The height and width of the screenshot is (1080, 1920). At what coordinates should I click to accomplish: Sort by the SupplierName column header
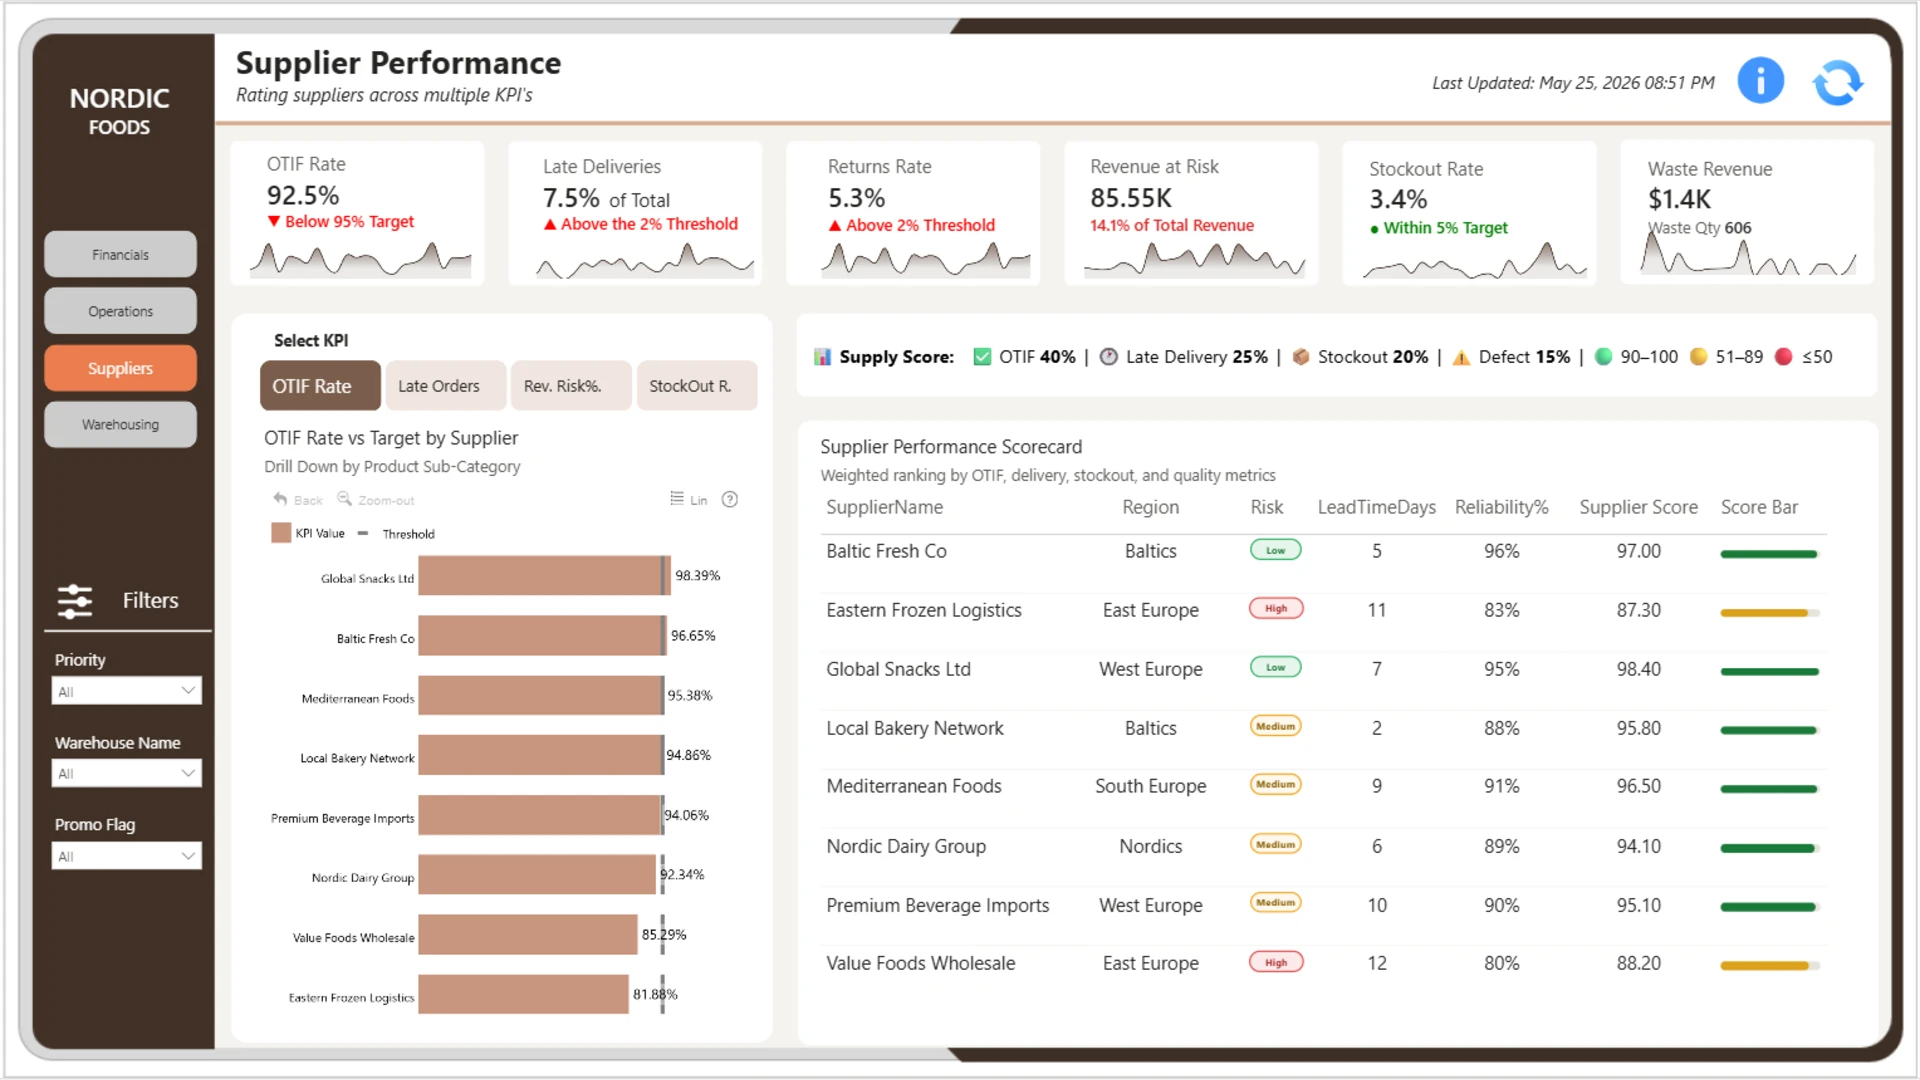(884, 508)
